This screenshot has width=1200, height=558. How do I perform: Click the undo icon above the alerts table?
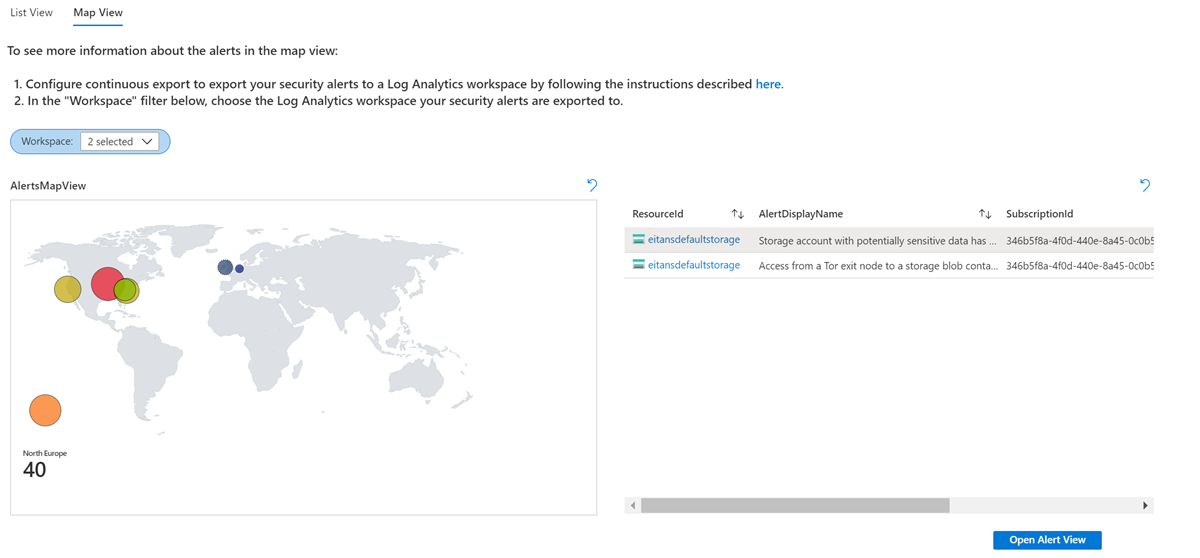1145,185
